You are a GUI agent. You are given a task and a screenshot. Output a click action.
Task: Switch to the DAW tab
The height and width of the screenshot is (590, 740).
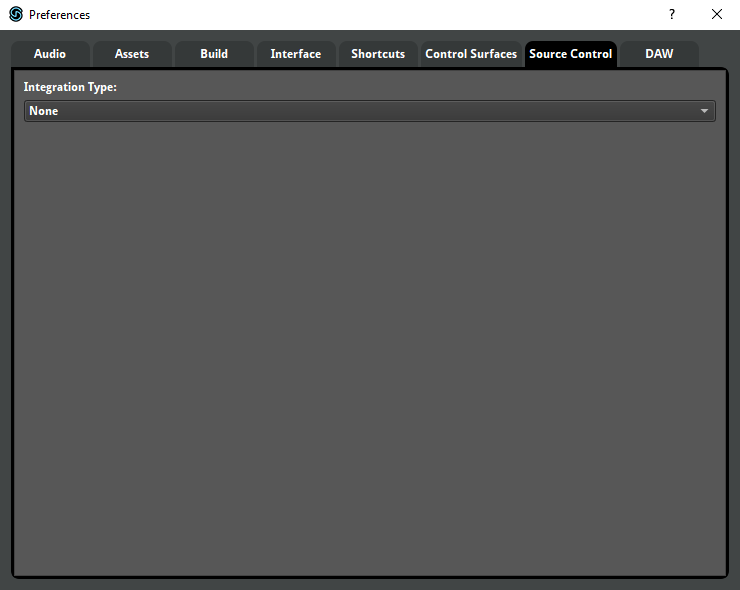point(659,54)
